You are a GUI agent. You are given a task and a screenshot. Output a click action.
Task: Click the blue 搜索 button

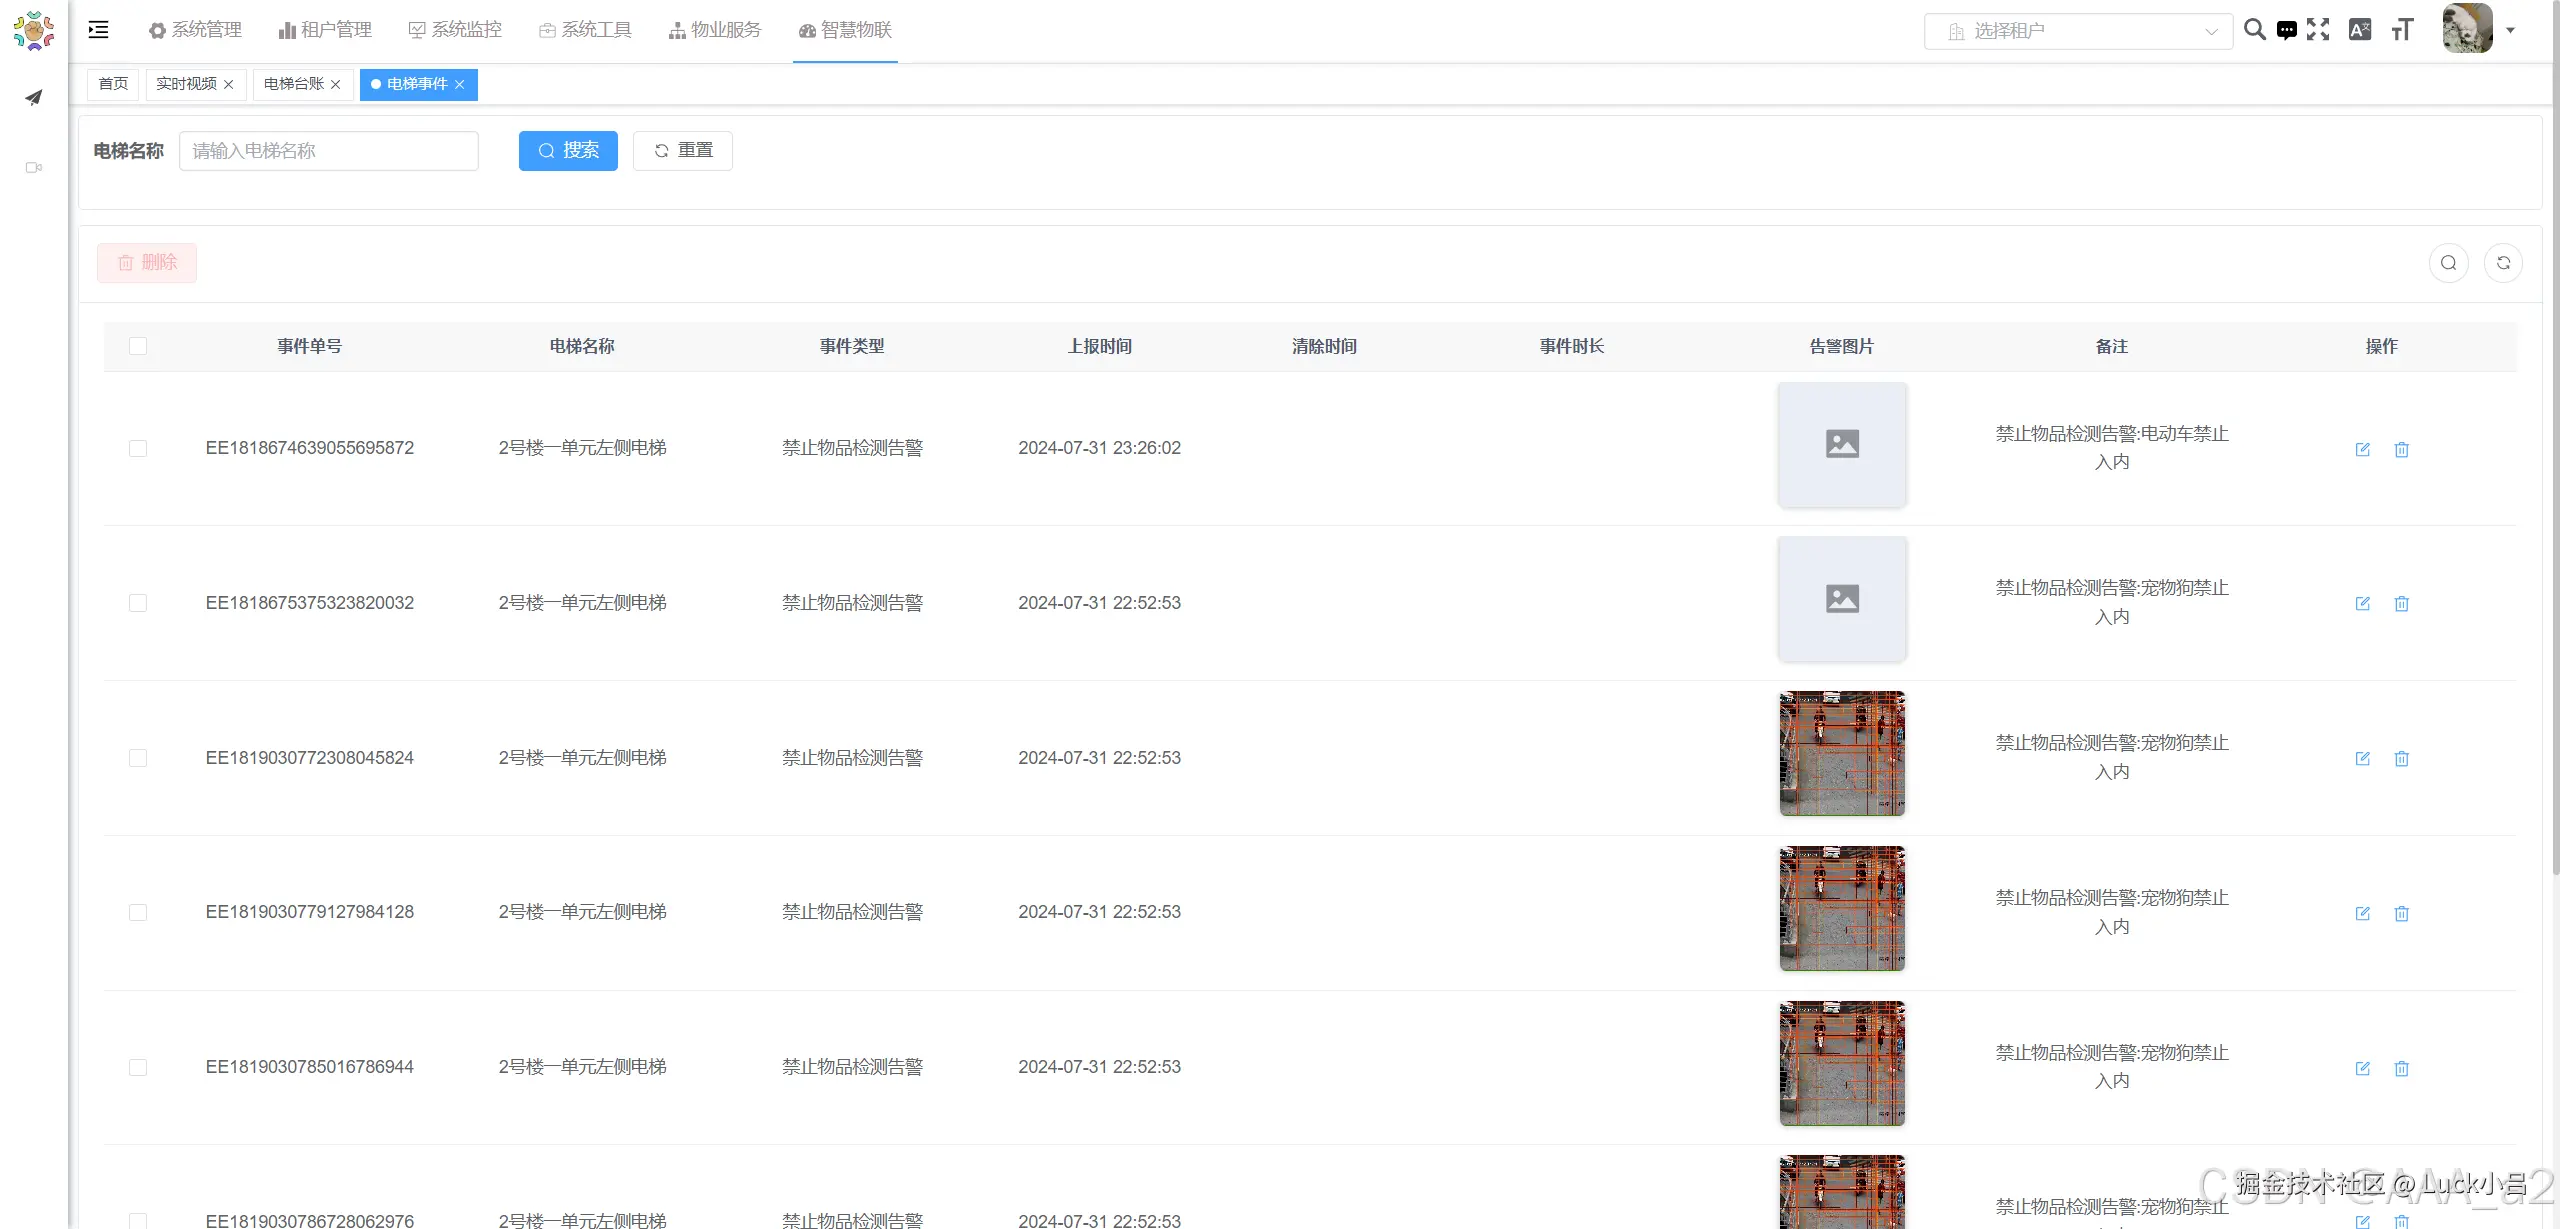(568, 150)
